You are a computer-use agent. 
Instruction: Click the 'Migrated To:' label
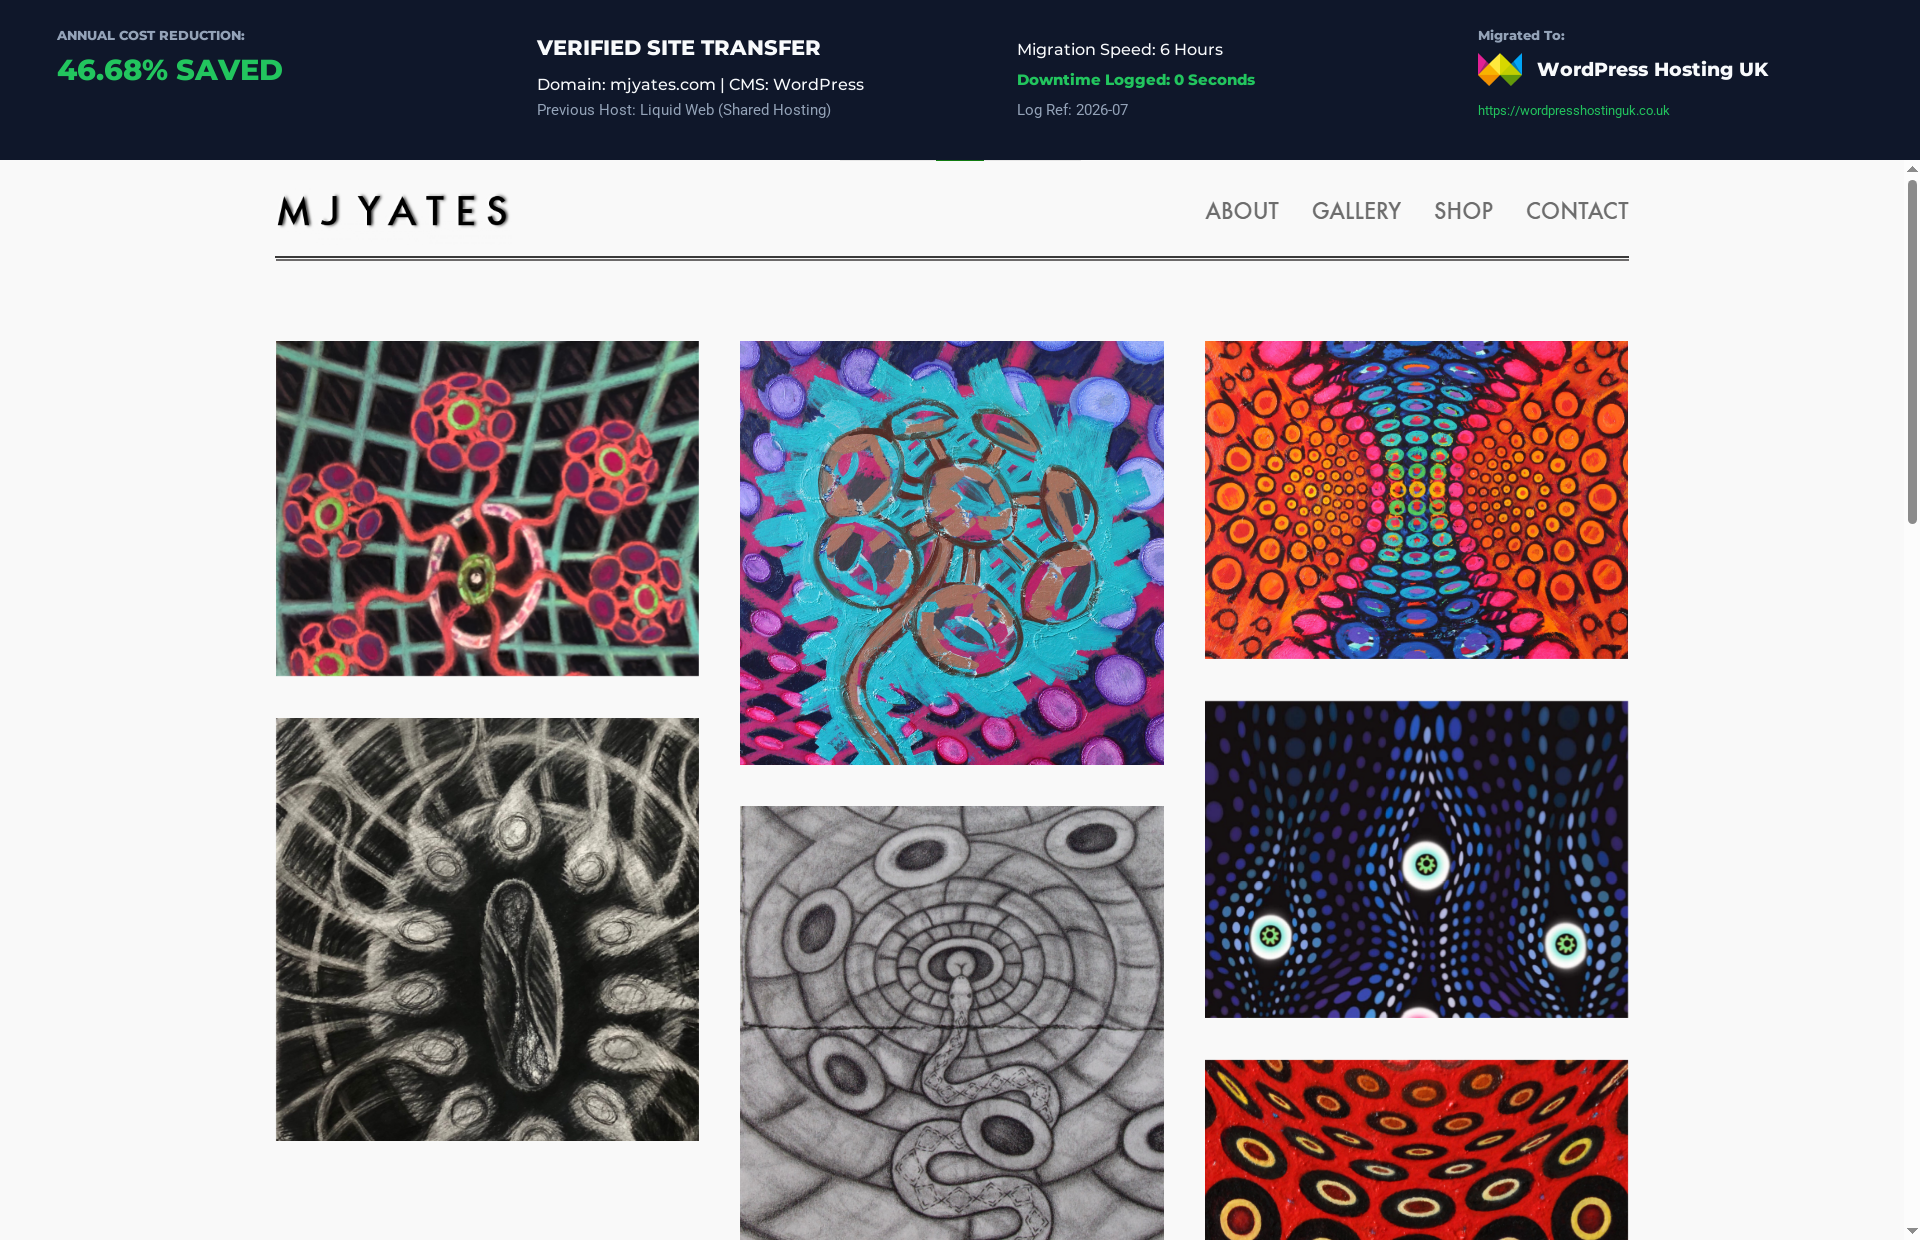1521,36
